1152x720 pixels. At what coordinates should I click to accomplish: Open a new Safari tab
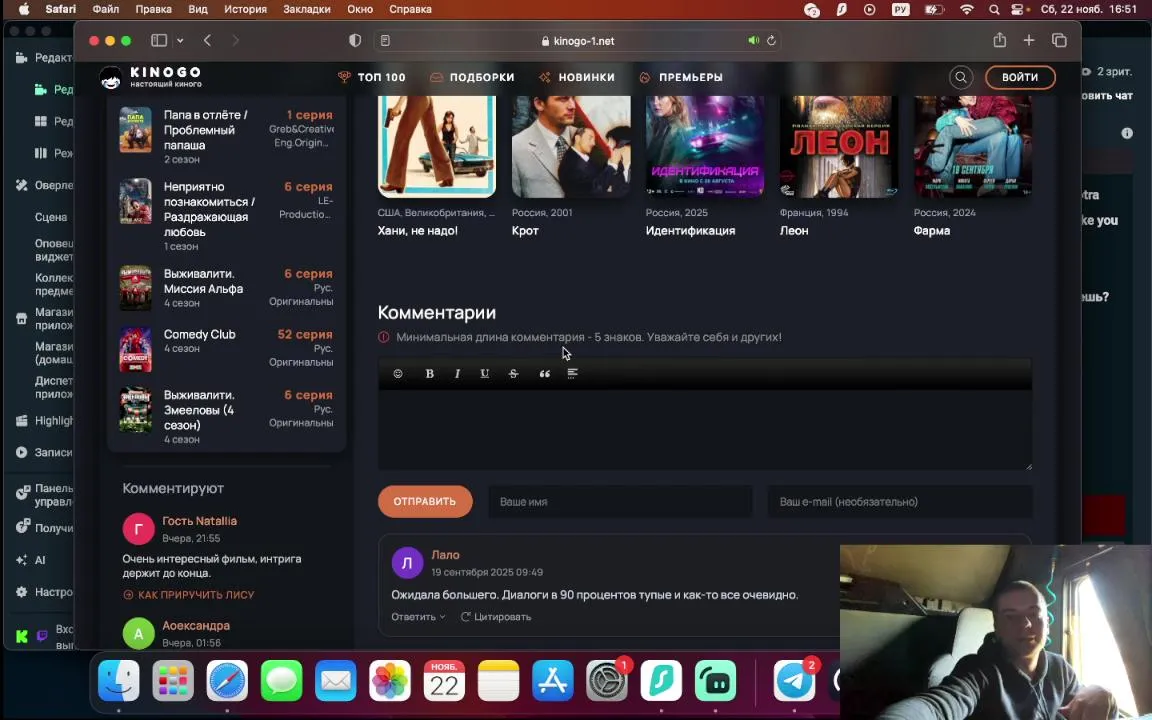click(x=1029, y=40)
